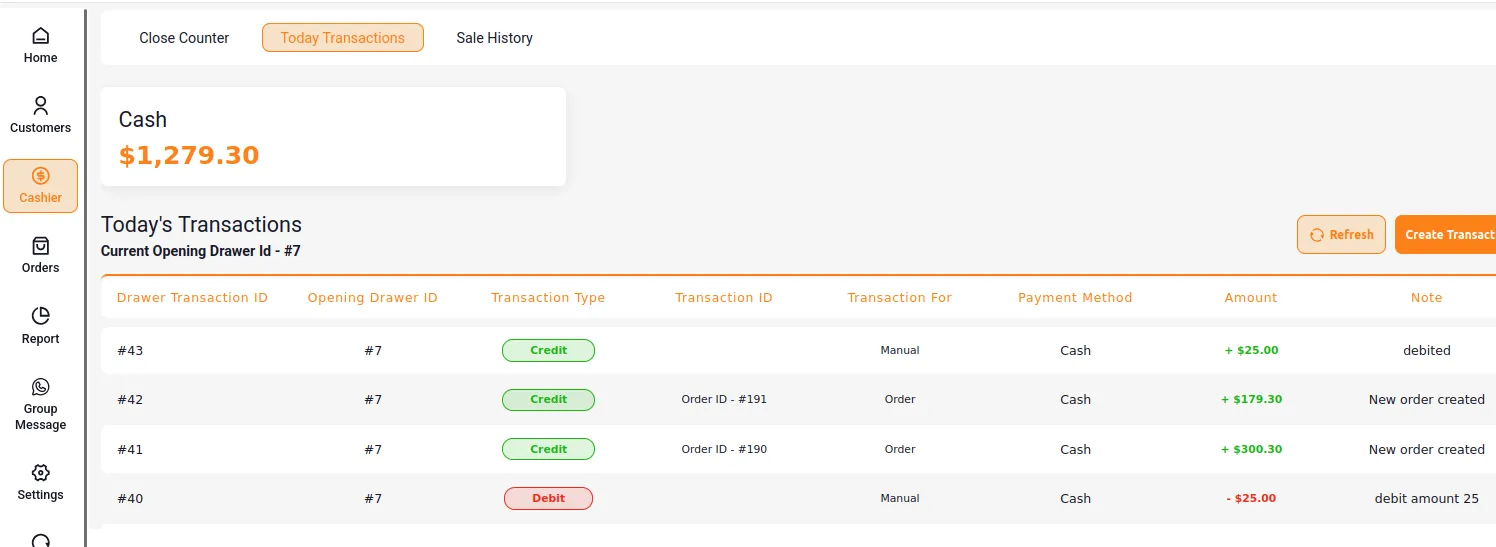Click the partially visible bottom sidebar icon
Screen dimensions: 1496x547
(x=40, y=540)
